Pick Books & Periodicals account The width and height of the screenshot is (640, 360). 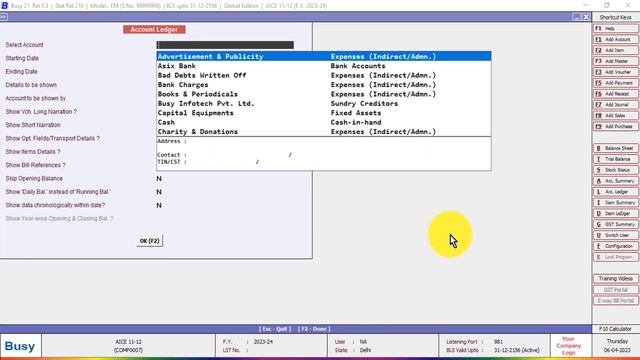(324, 94)
